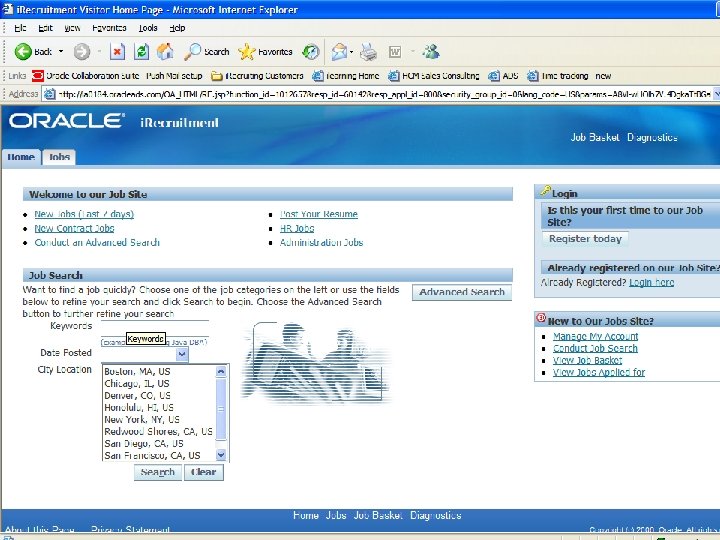The width and height of the screenshot is (720, 540).
Task: Open the Recruiting Customers folder icon
Action: tap(217, 76)
